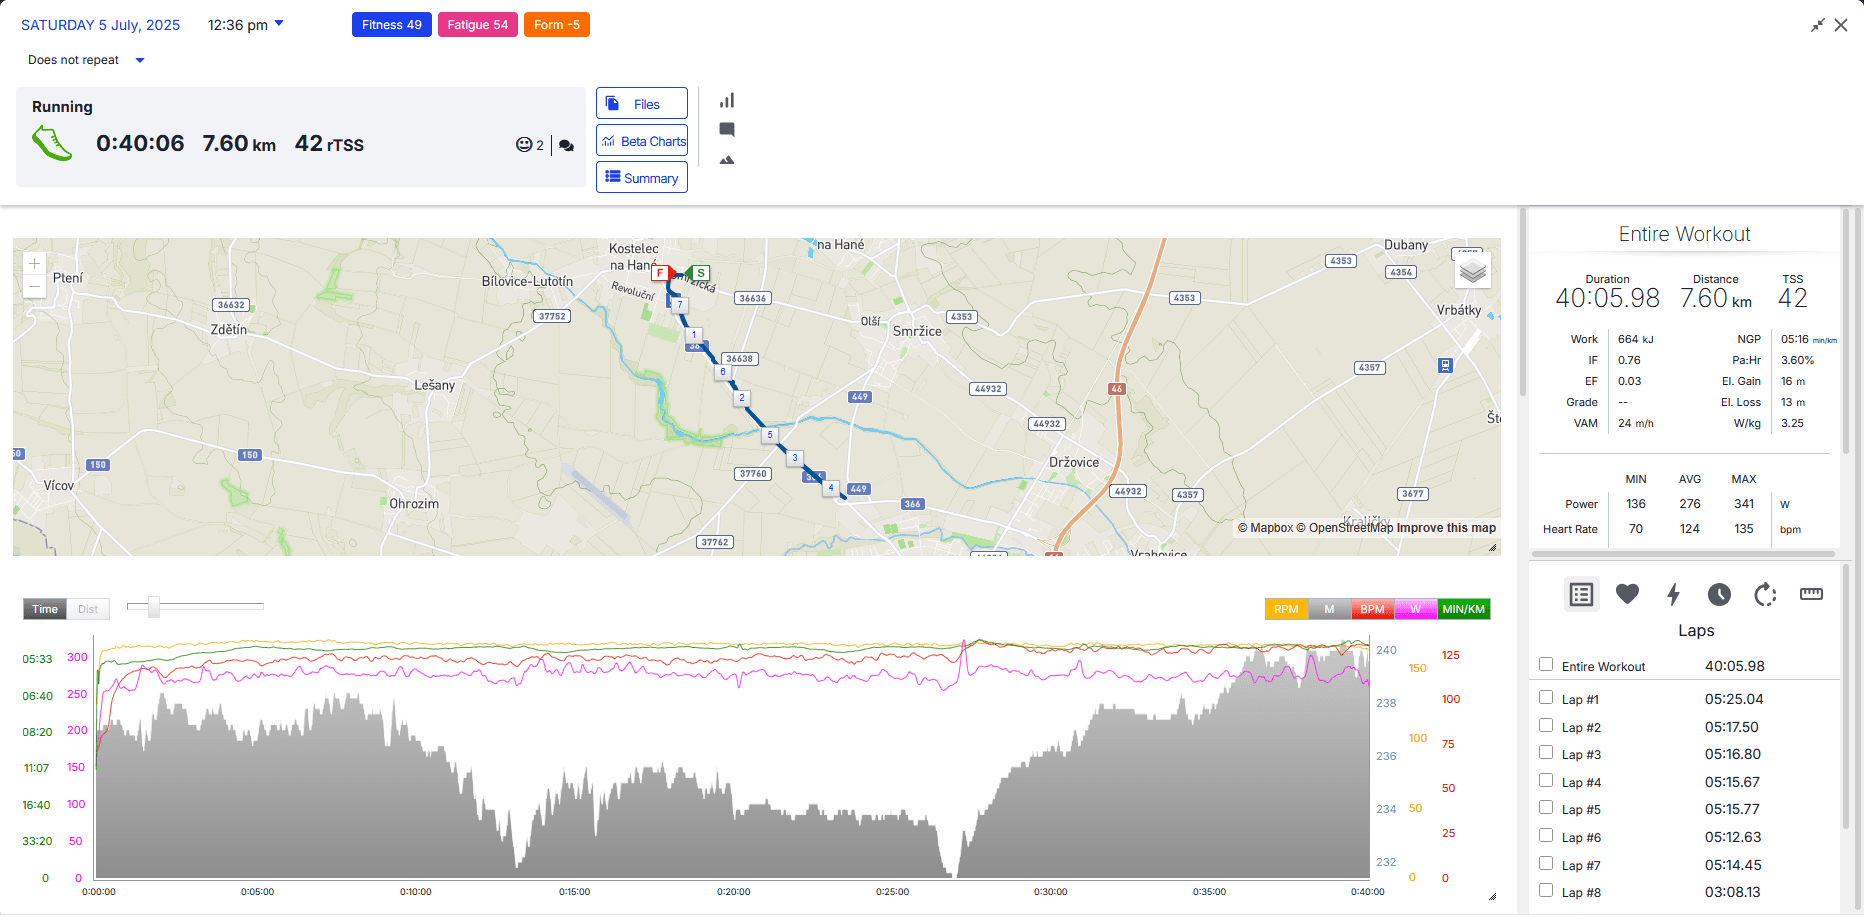This screenshot has height=919, width=1864.
Task: Open the bar chart analysis icon
Action: (x=727, y=100)
